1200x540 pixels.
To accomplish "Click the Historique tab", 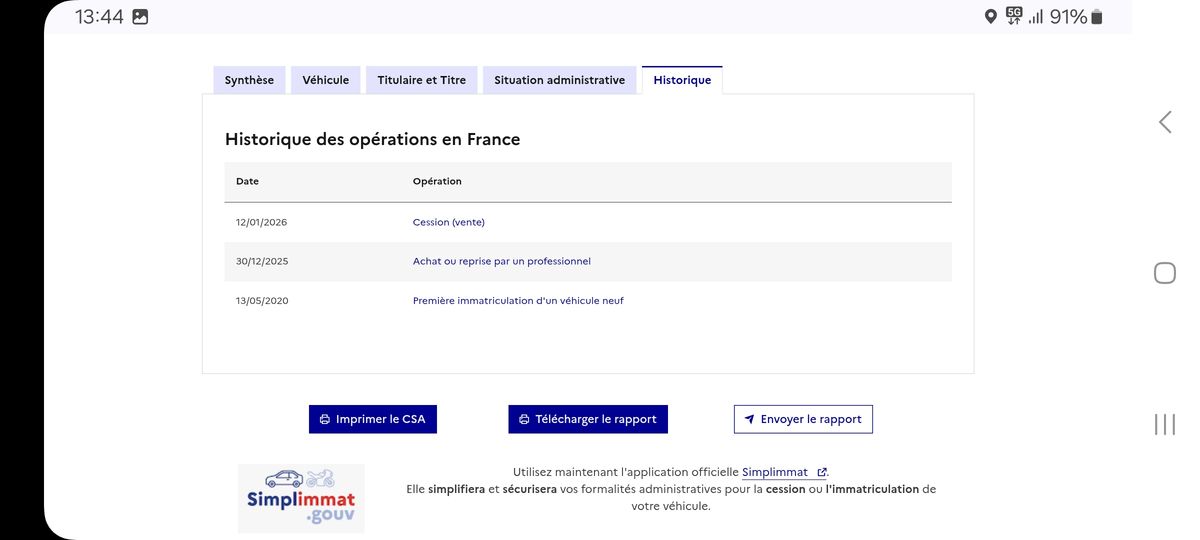I will [x=682, y=80].
